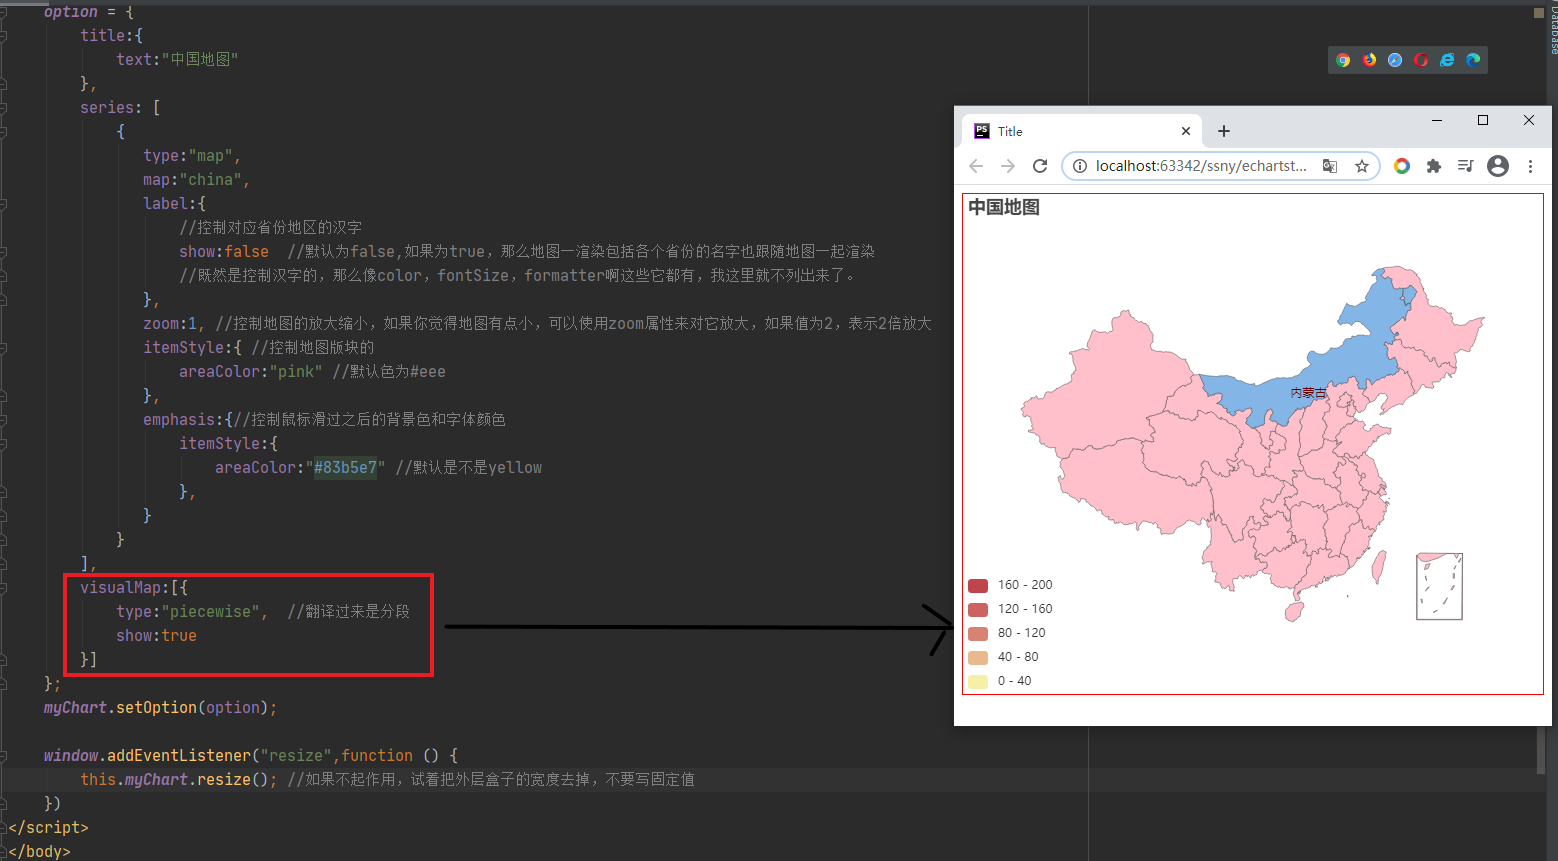Viewport: 1558px width, 861px height.
Task: Minimize the Chrome window
Action: coord(1437,120)
